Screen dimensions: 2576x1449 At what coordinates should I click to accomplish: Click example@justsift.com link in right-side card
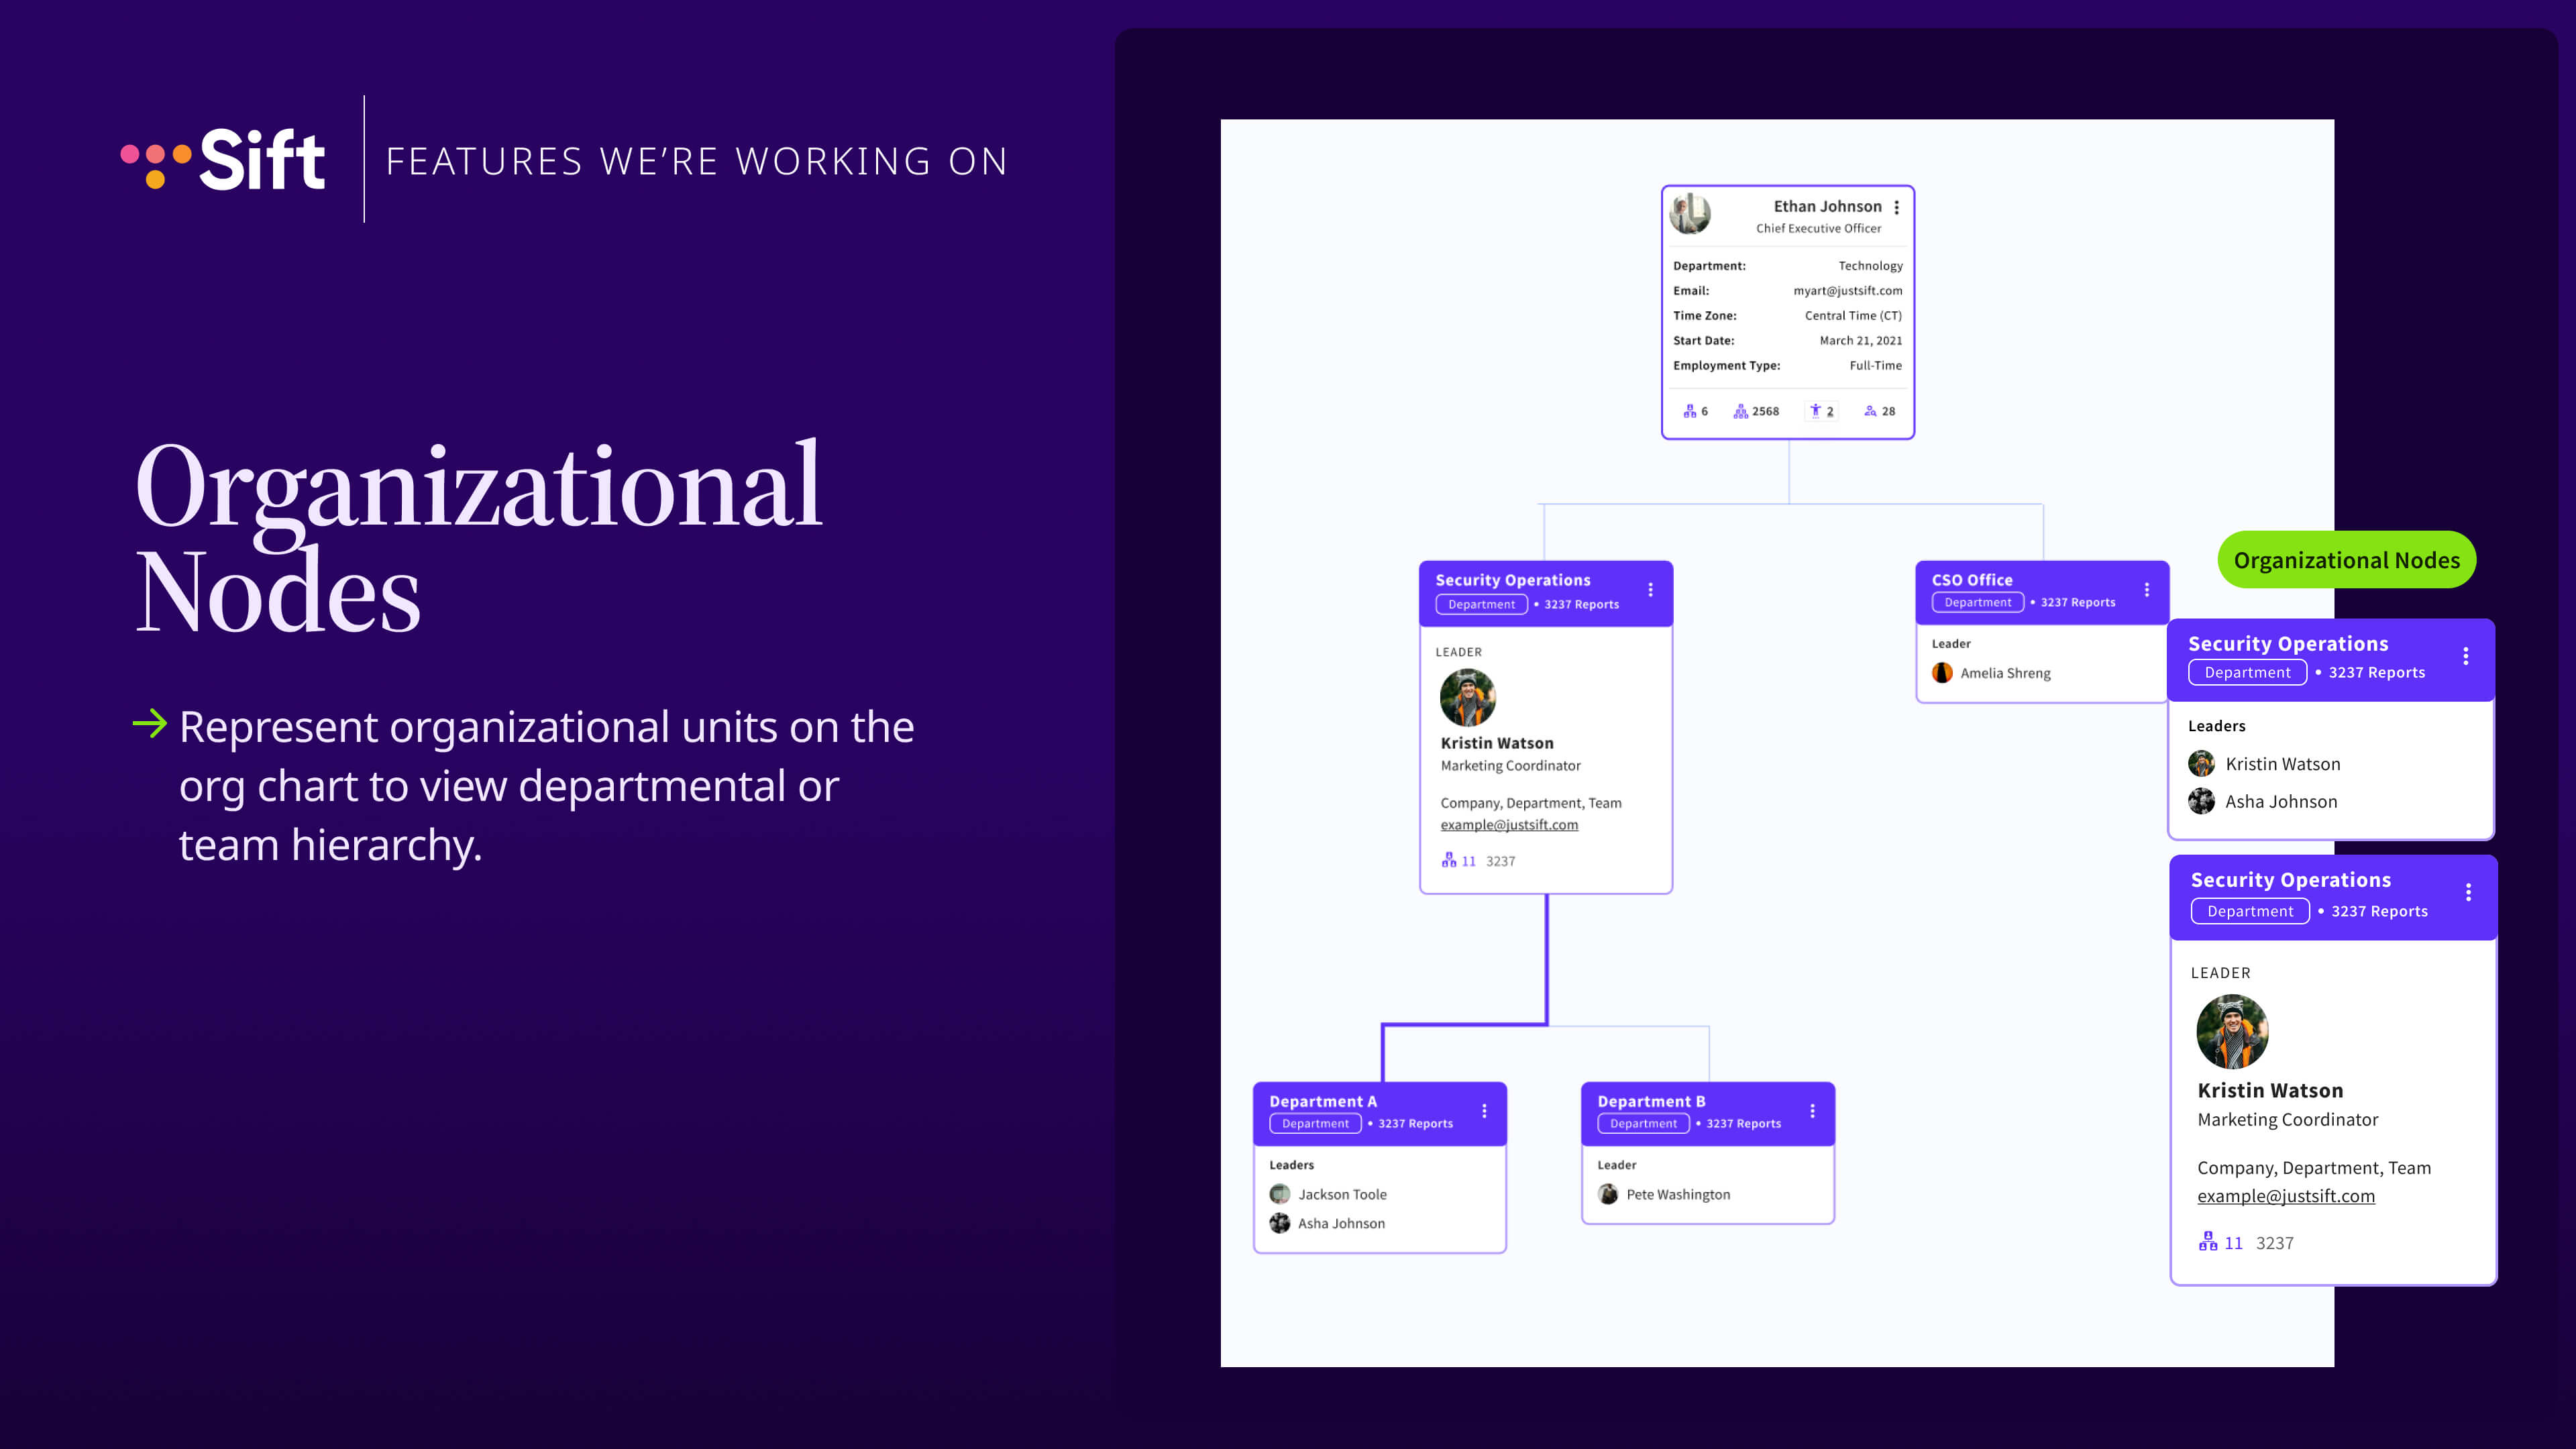2285,1196
